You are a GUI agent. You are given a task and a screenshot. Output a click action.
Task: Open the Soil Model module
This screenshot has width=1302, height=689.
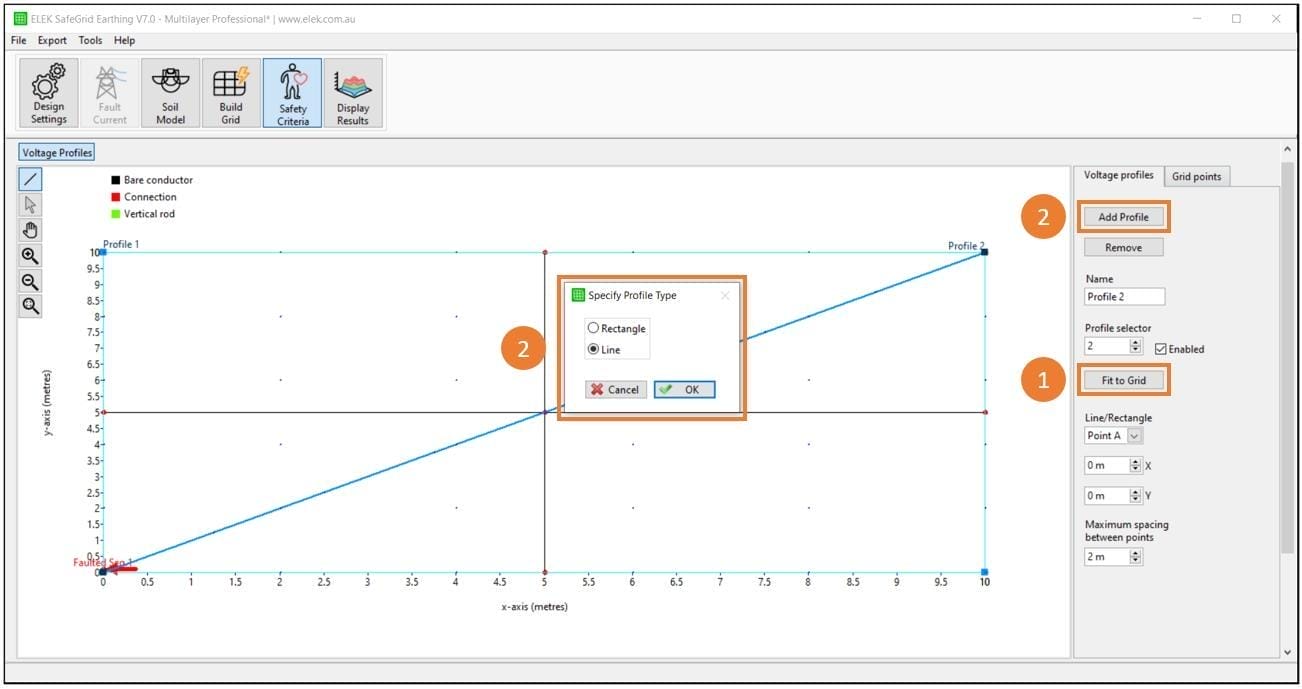coord(169,90)
